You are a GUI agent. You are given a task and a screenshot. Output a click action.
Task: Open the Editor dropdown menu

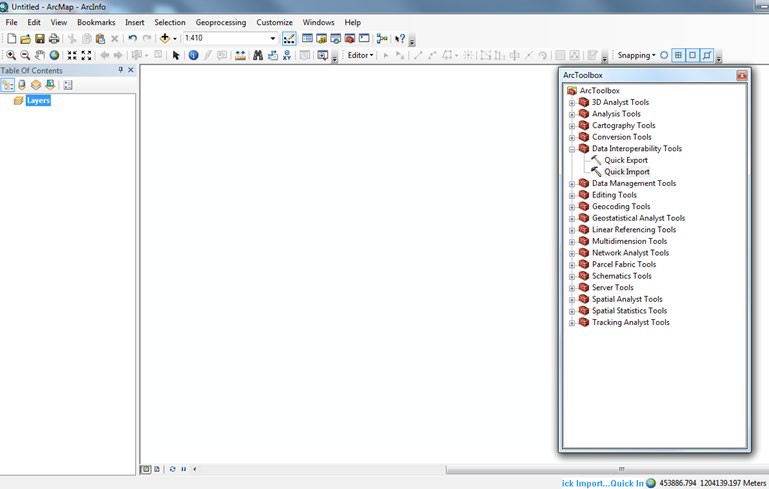pyautogui.click(x=360, y=55)
